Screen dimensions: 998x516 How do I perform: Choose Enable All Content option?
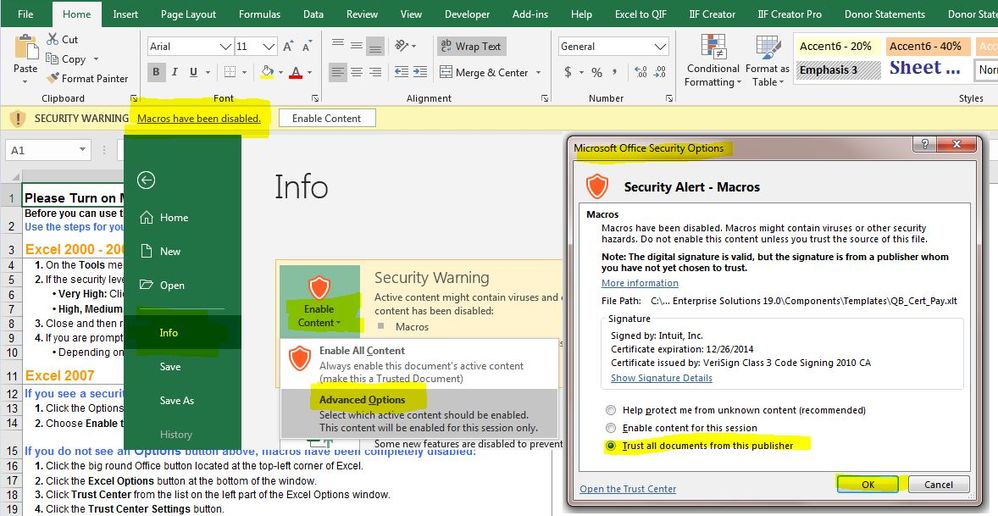(419, 363)
